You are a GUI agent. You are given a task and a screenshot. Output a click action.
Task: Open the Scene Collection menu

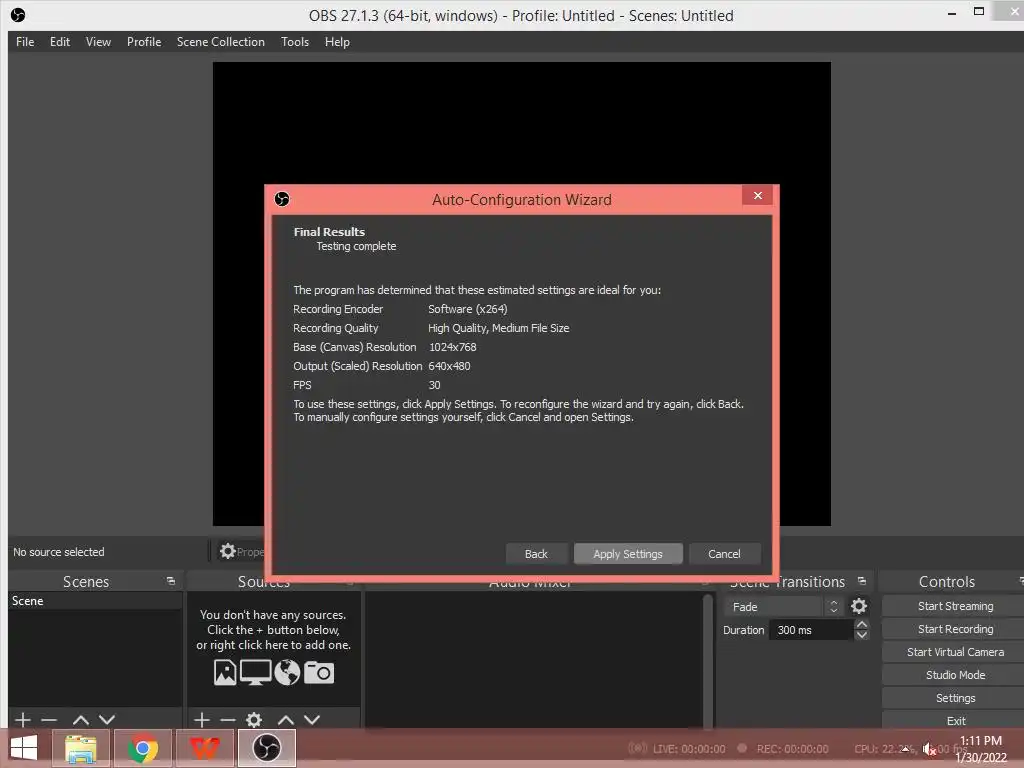pos(221,42)
